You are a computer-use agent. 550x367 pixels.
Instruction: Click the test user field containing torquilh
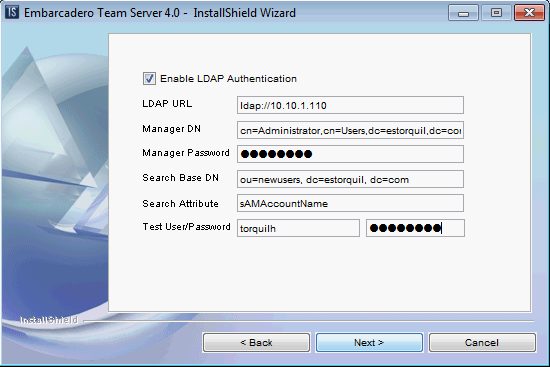tap(298, 228)
